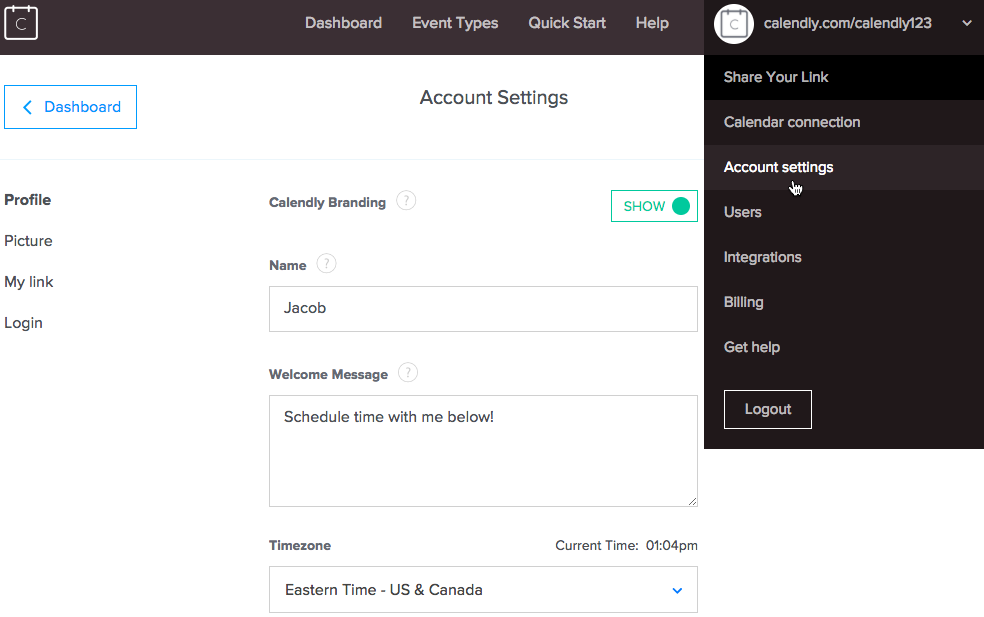This screenshot has width=984, height=617.
Task: Select the Login section in the sidebar
Action: click(x=23, y=323)
